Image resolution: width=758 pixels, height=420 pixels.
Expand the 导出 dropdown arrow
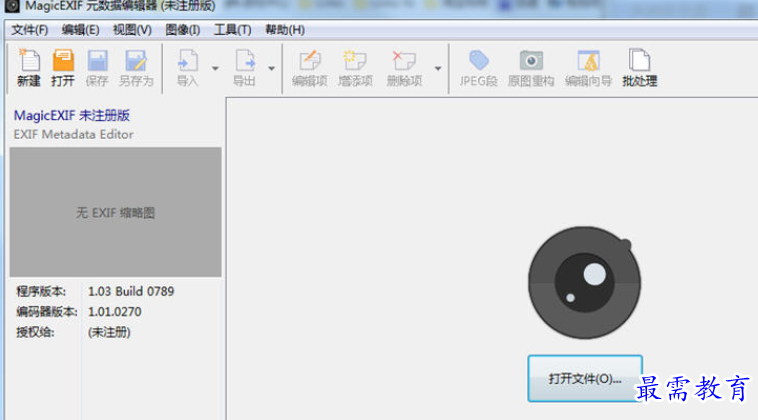click(272, 69)
